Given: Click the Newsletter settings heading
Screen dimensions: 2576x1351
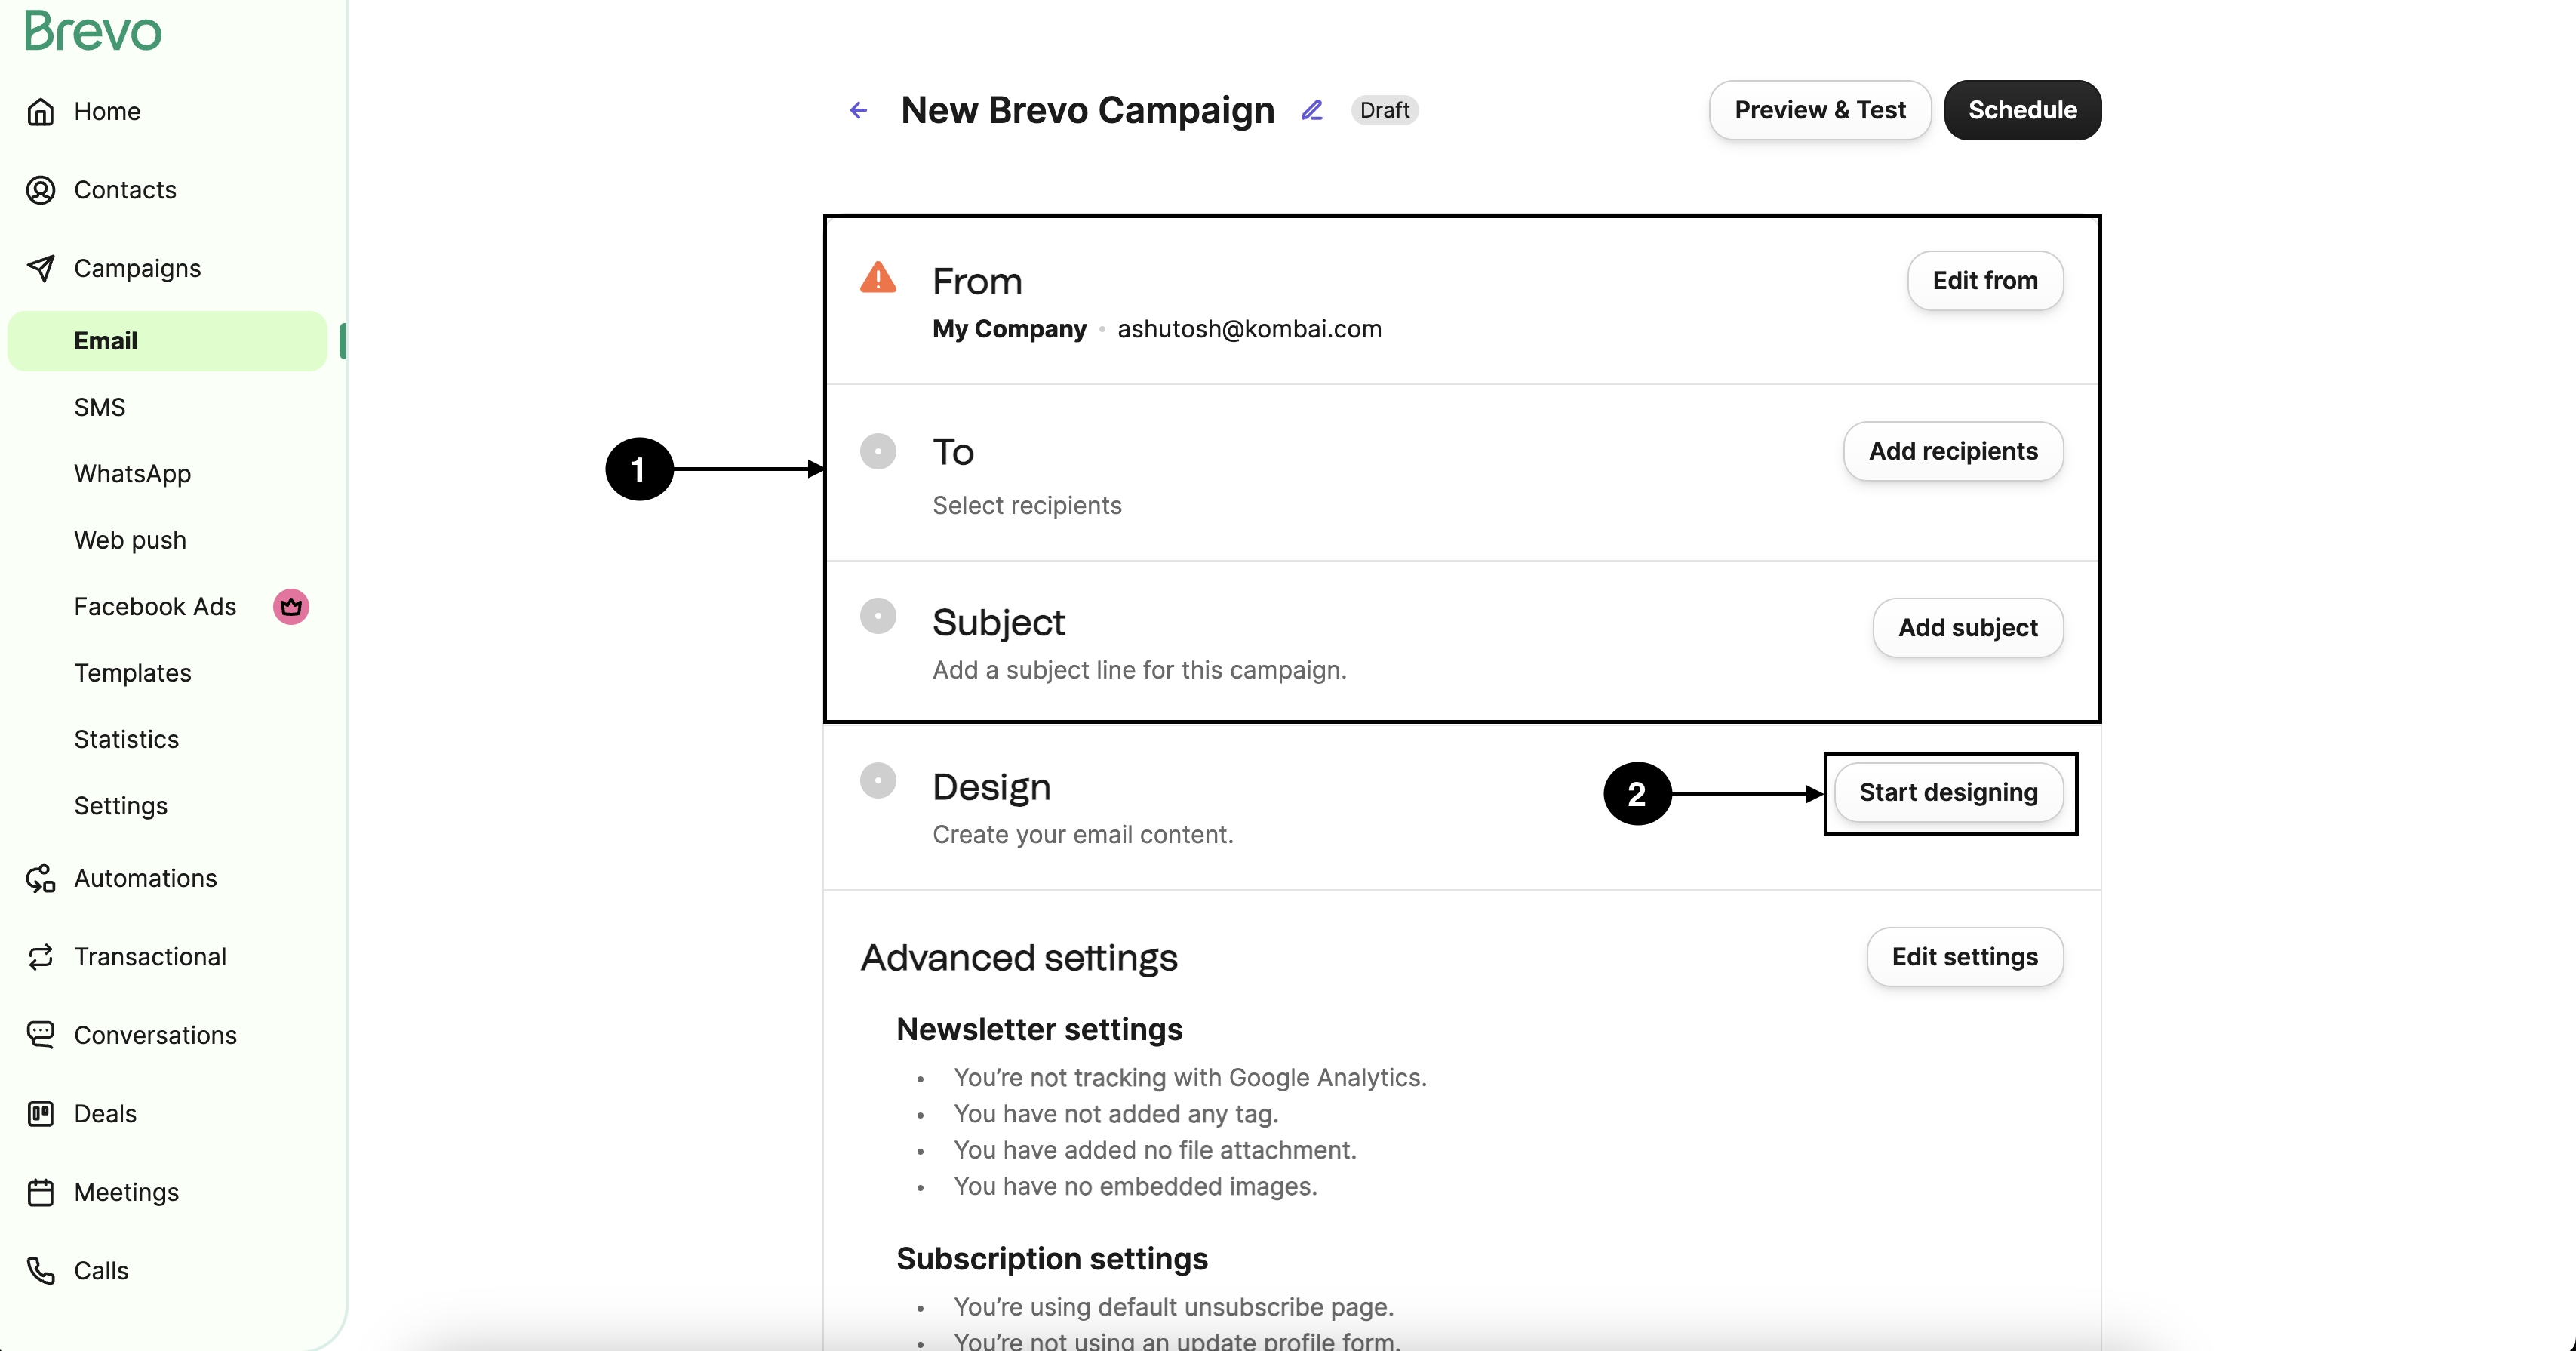Looking at the screenshot, I should (x=1039, y=1029).
